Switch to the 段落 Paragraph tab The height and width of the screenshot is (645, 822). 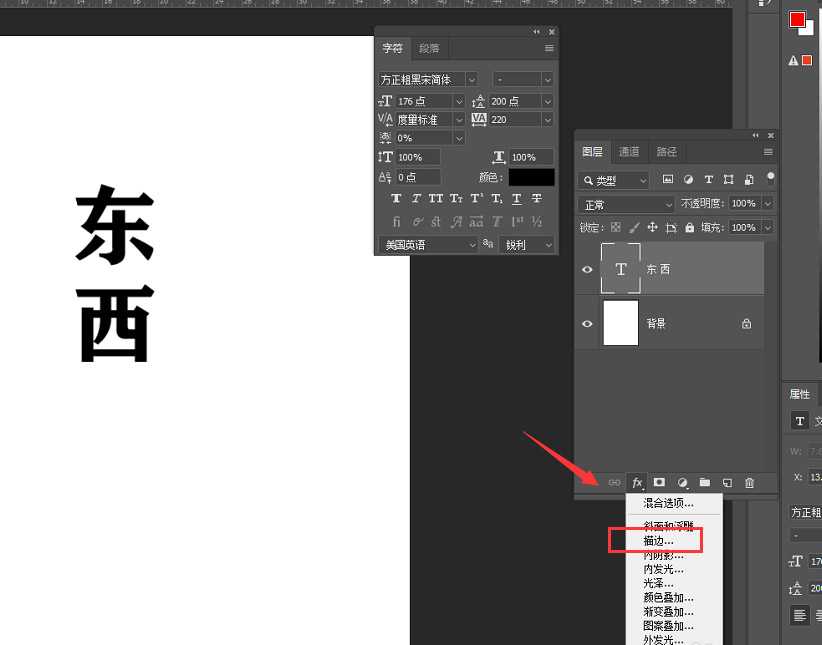click(x=430, y=47)
